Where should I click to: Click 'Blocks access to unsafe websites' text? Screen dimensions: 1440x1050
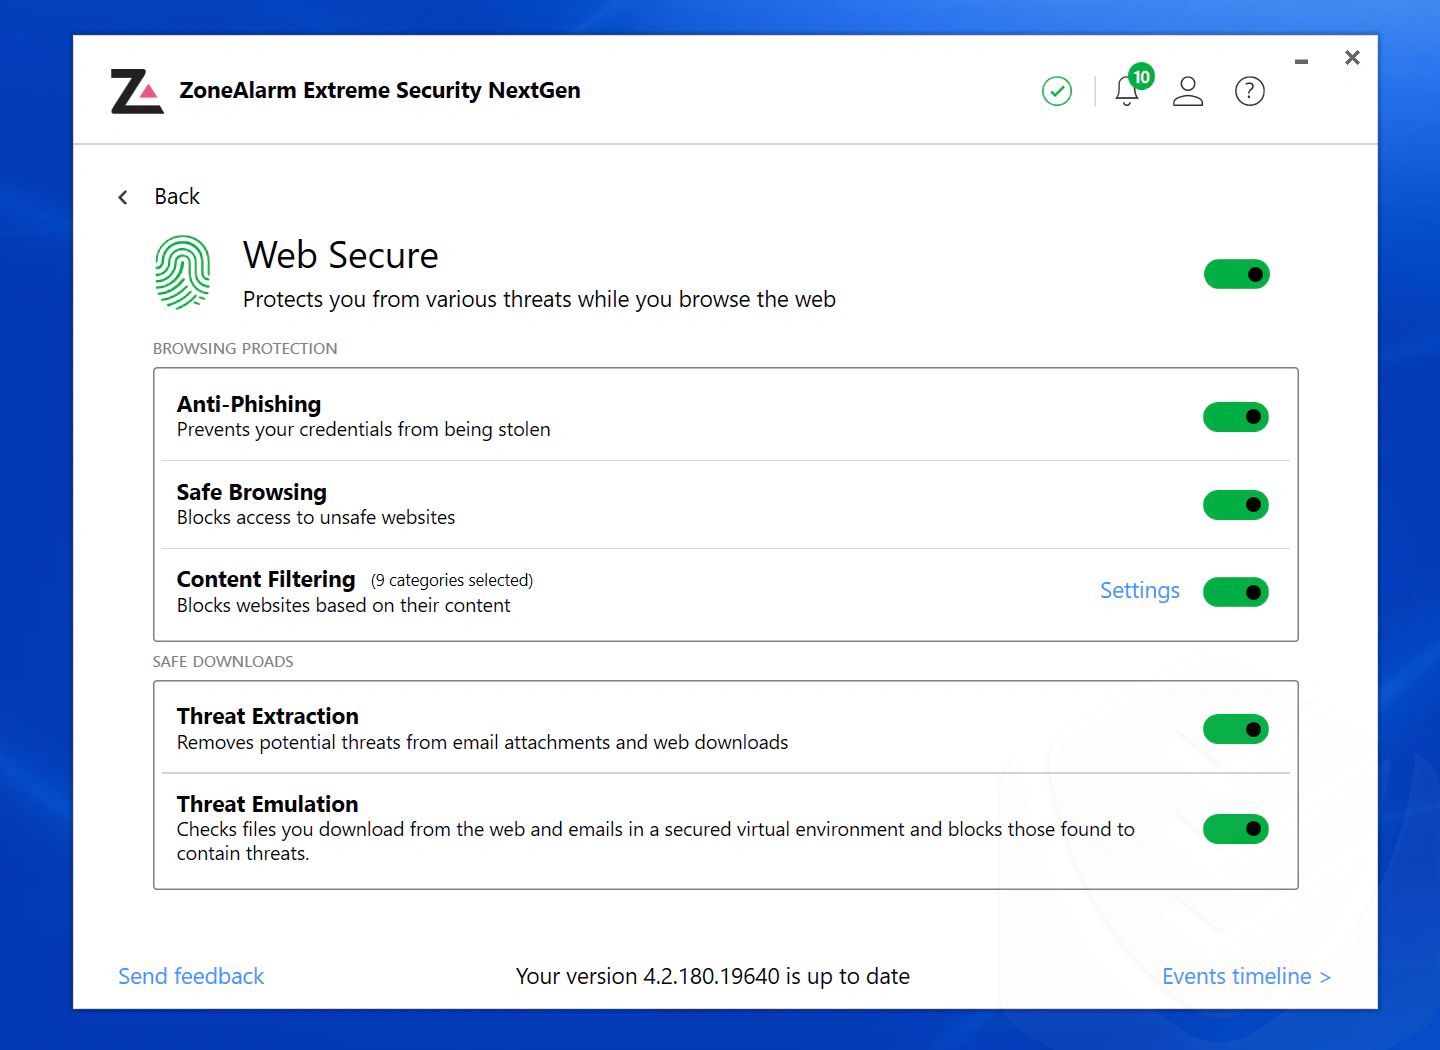(x=316, y=517)
